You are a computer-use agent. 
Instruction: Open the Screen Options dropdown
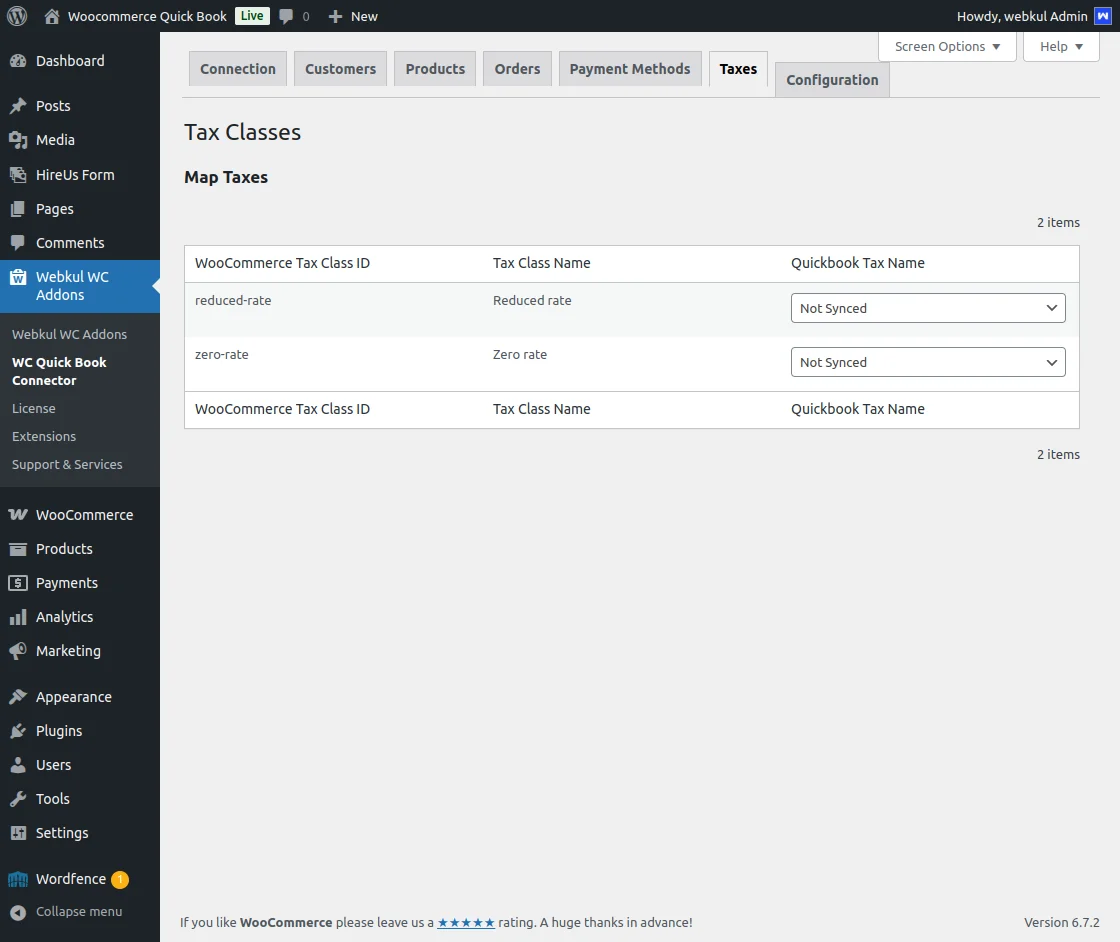pyautogui.click(x=944, y=46)
